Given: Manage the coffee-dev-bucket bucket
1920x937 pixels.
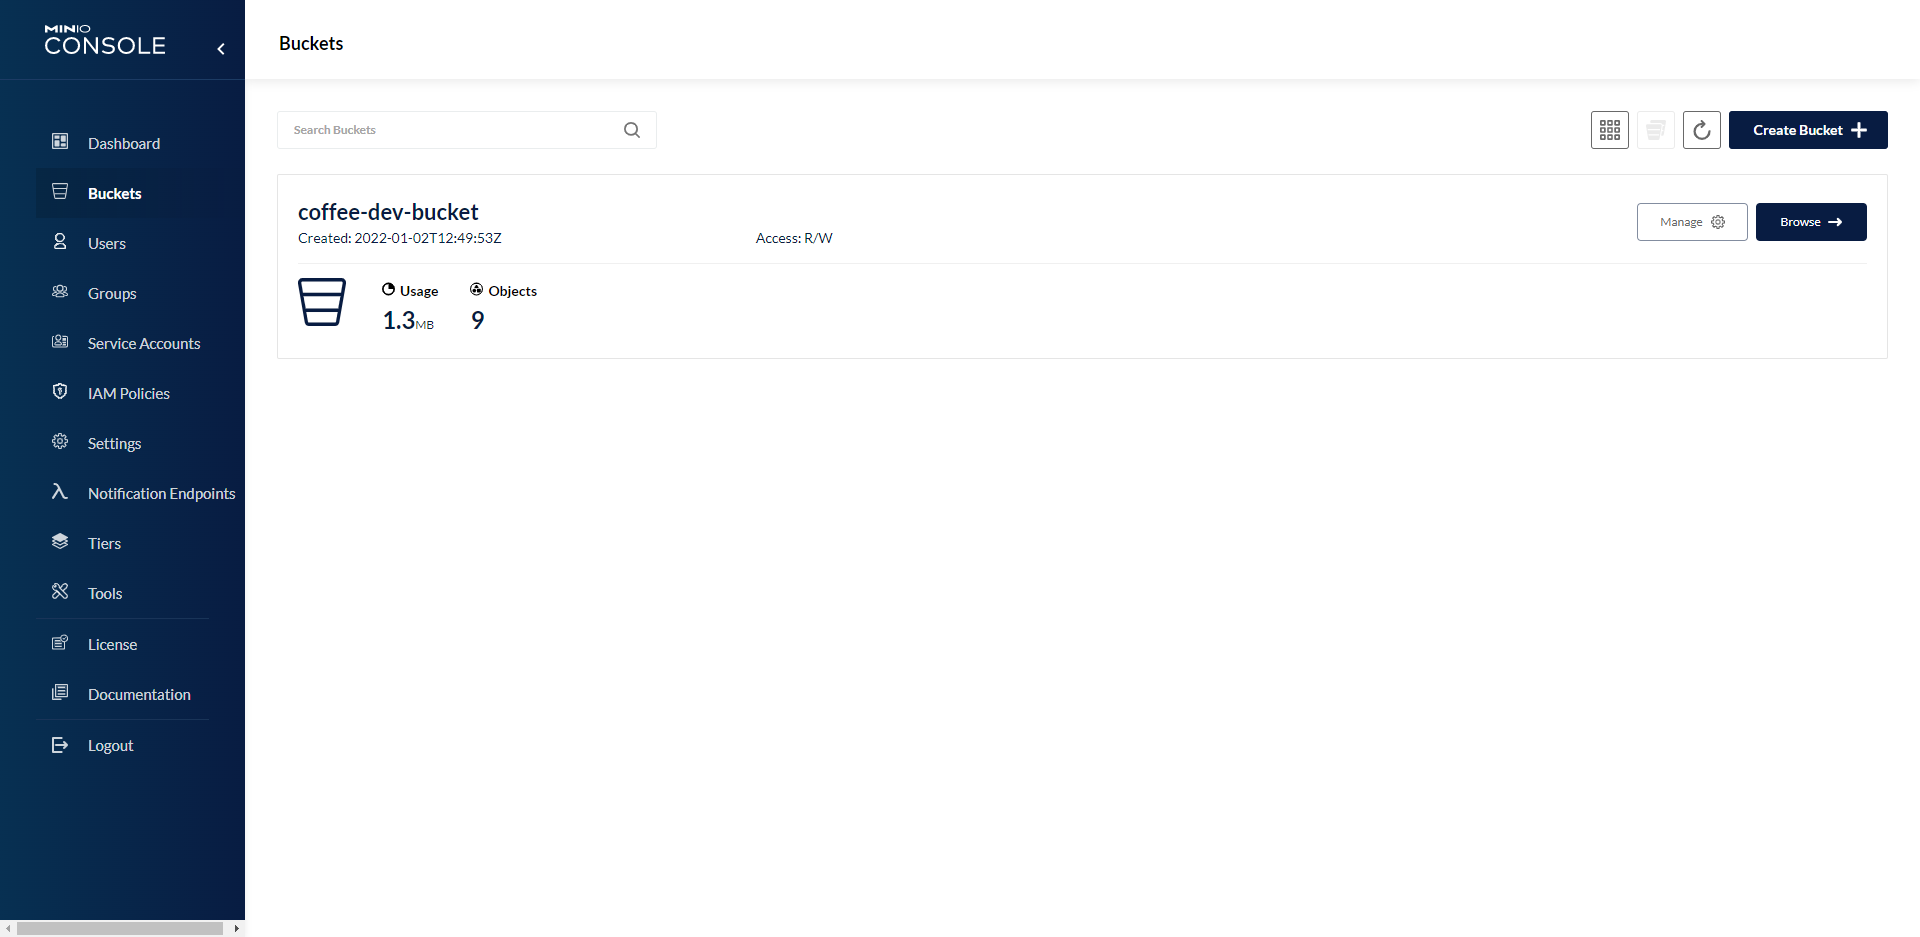Looking at the screenshot, I should 1691,222.
